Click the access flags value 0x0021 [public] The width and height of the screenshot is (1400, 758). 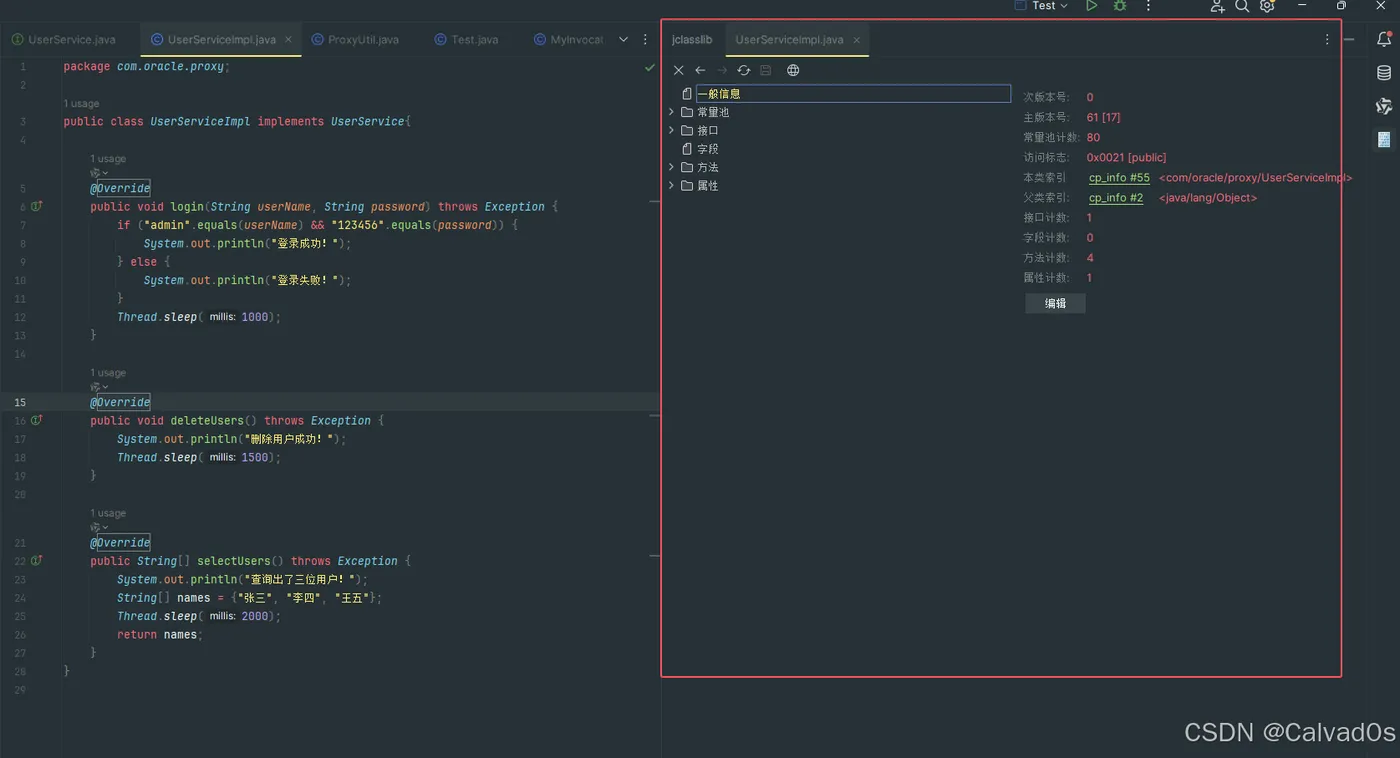coord(1126,157)
